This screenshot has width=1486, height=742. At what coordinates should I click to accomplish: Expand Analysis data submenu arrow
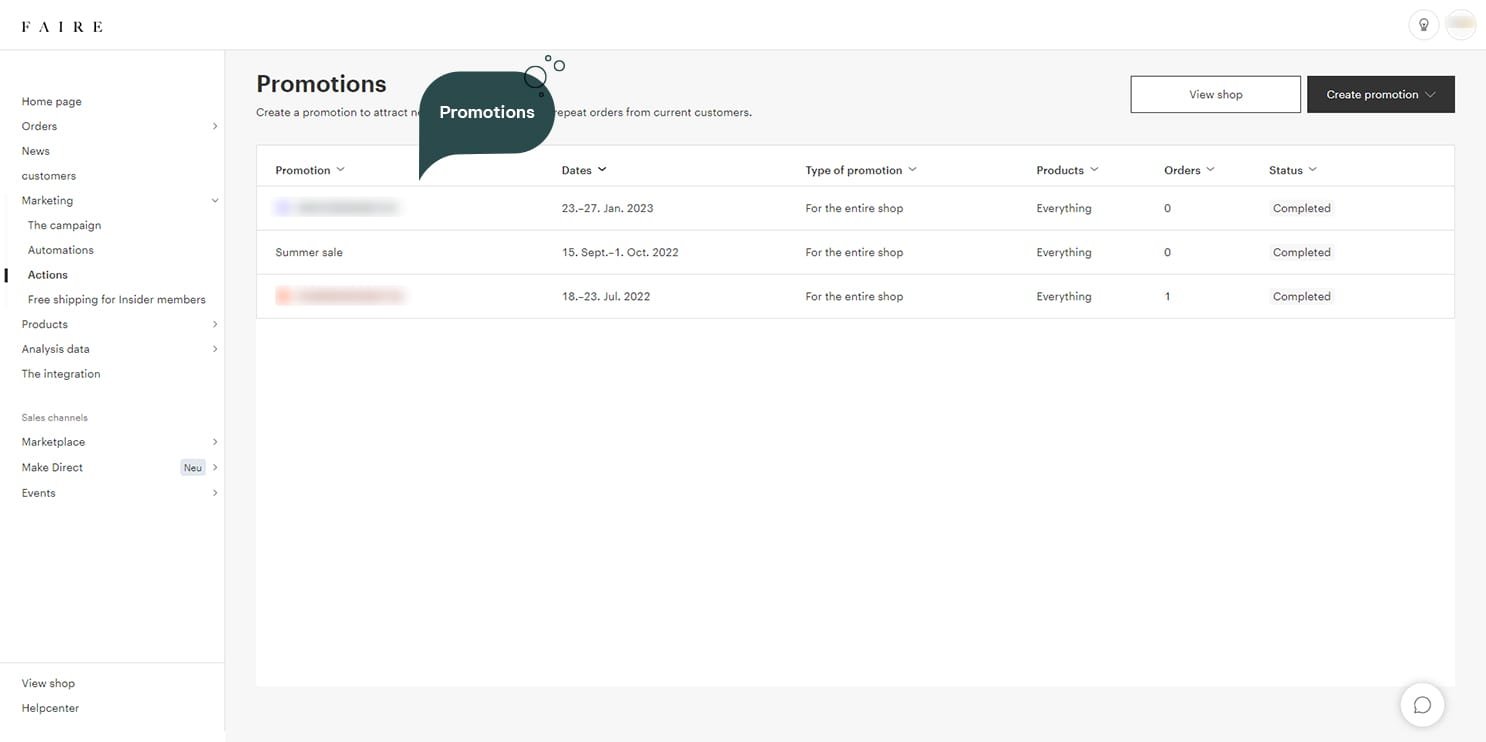click(x=215, y=349)
